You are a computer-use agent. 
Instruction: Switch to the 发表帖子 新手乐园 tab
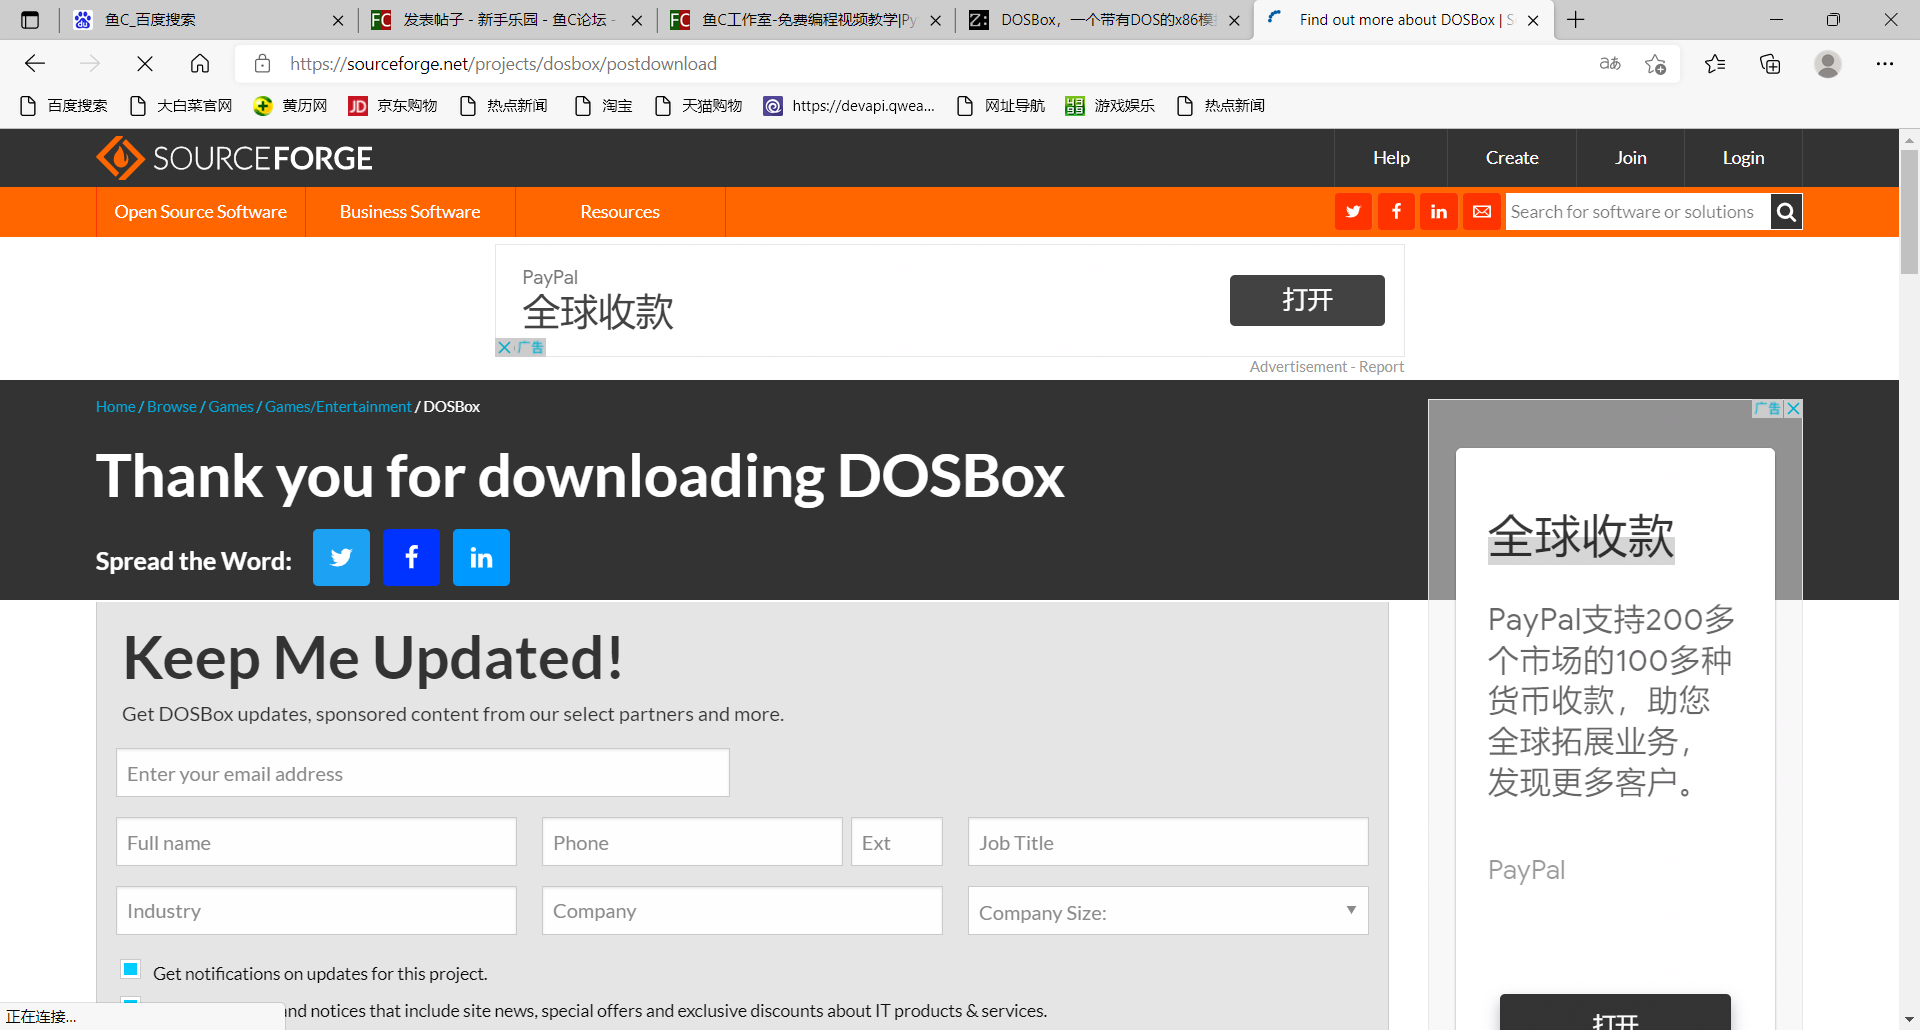(x=505, y=20)
